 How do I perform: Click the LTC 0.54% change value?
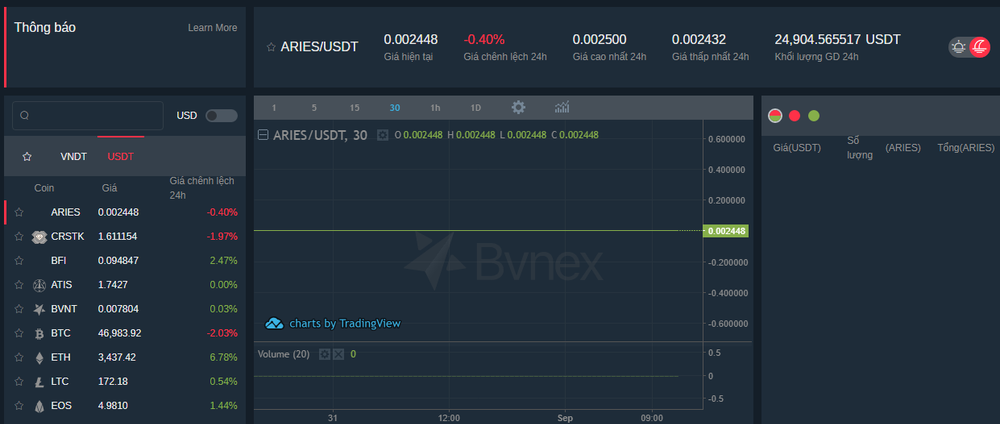223,382
